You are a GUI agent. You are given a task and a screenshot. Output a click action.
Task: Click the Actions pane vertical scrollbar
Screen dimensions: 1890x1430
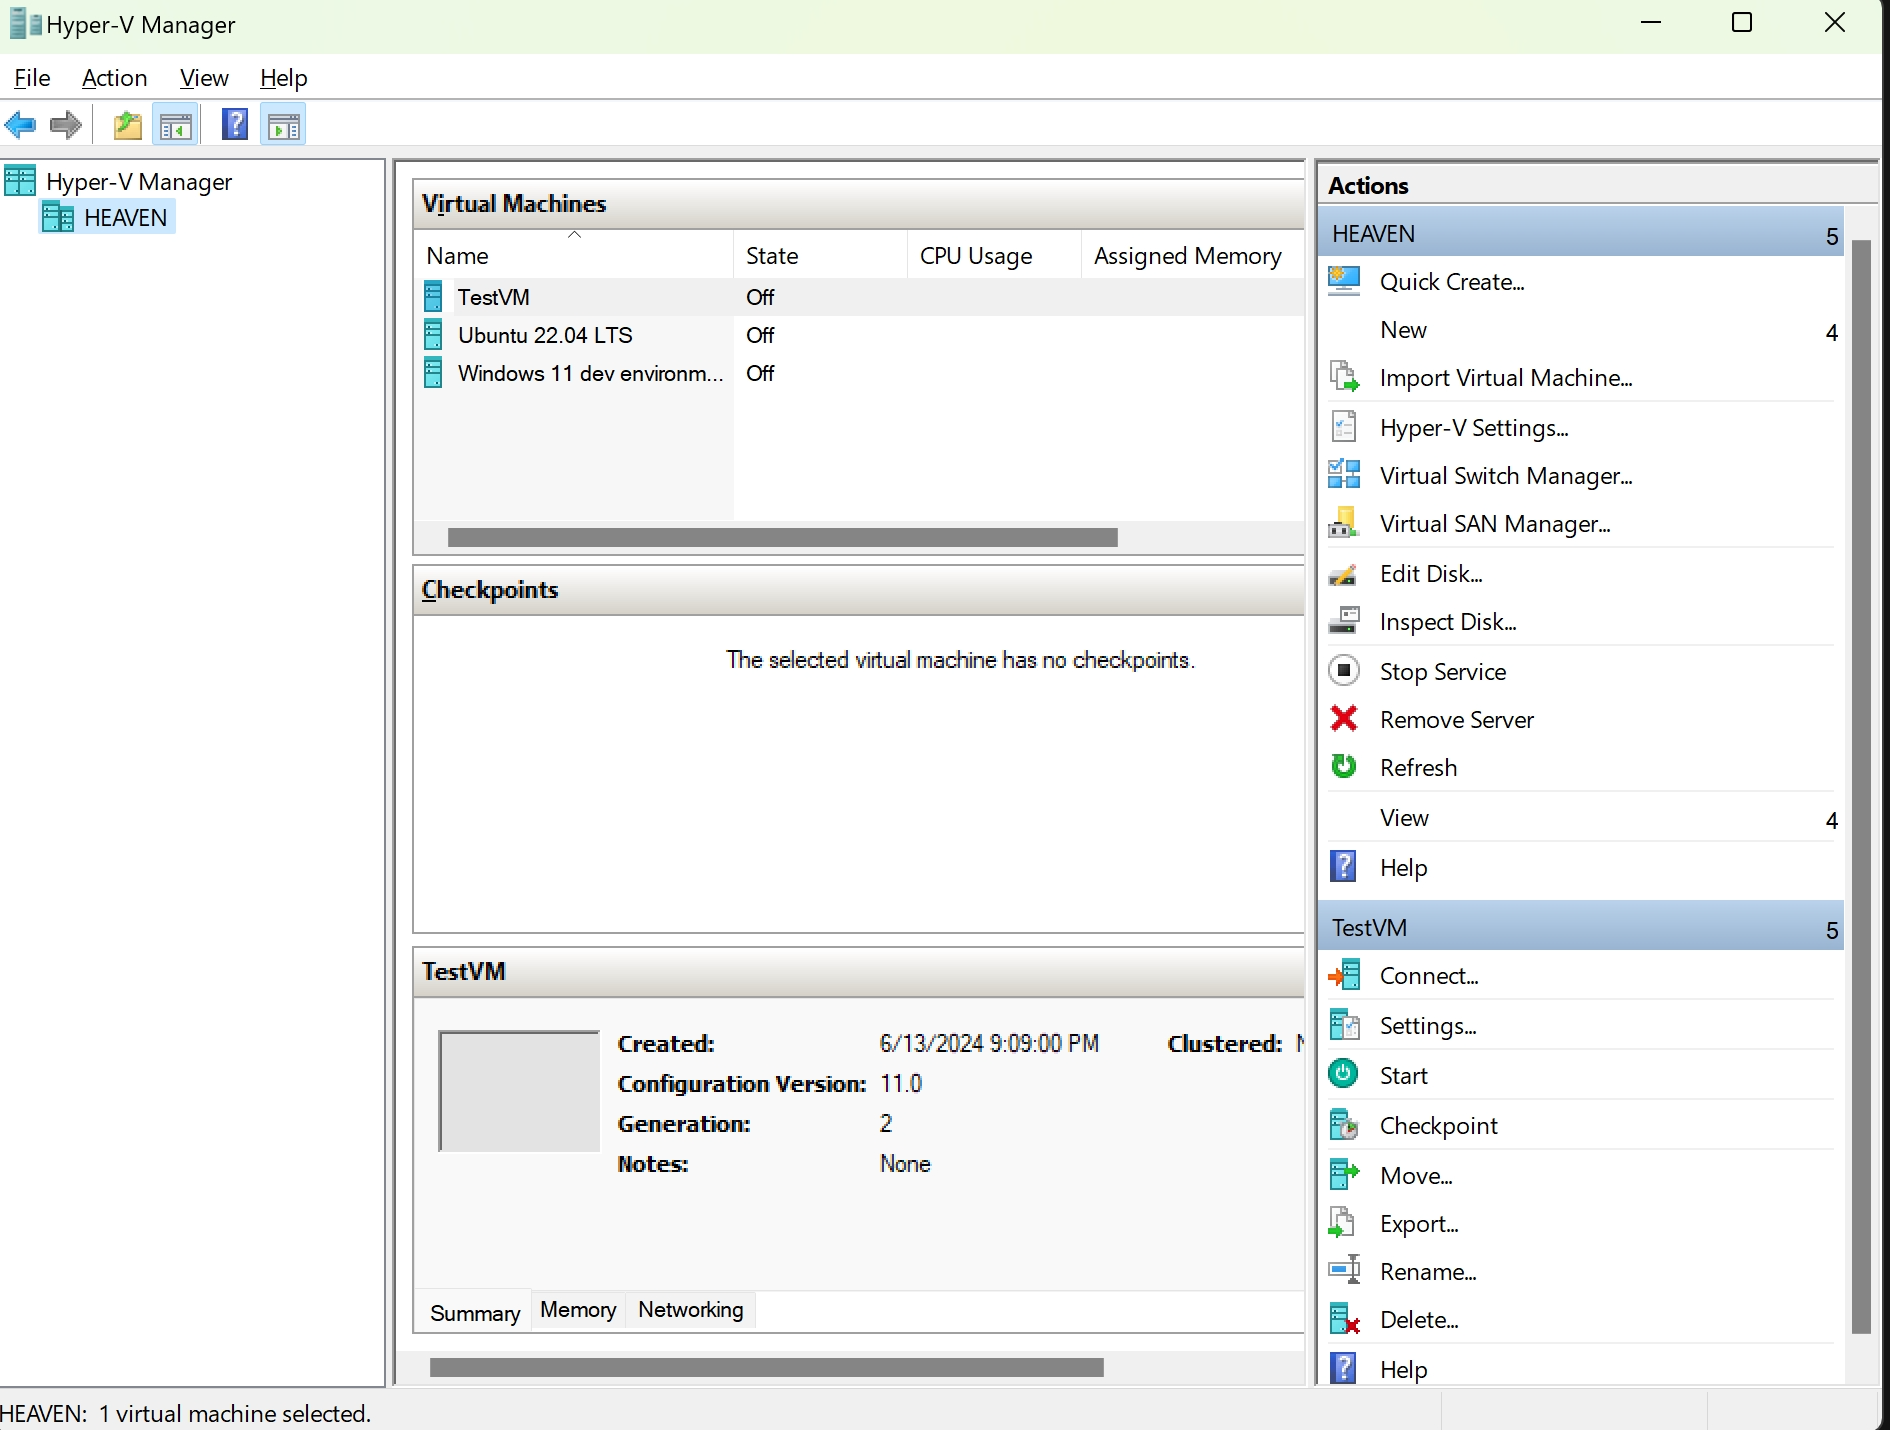tap(1861, 787)
